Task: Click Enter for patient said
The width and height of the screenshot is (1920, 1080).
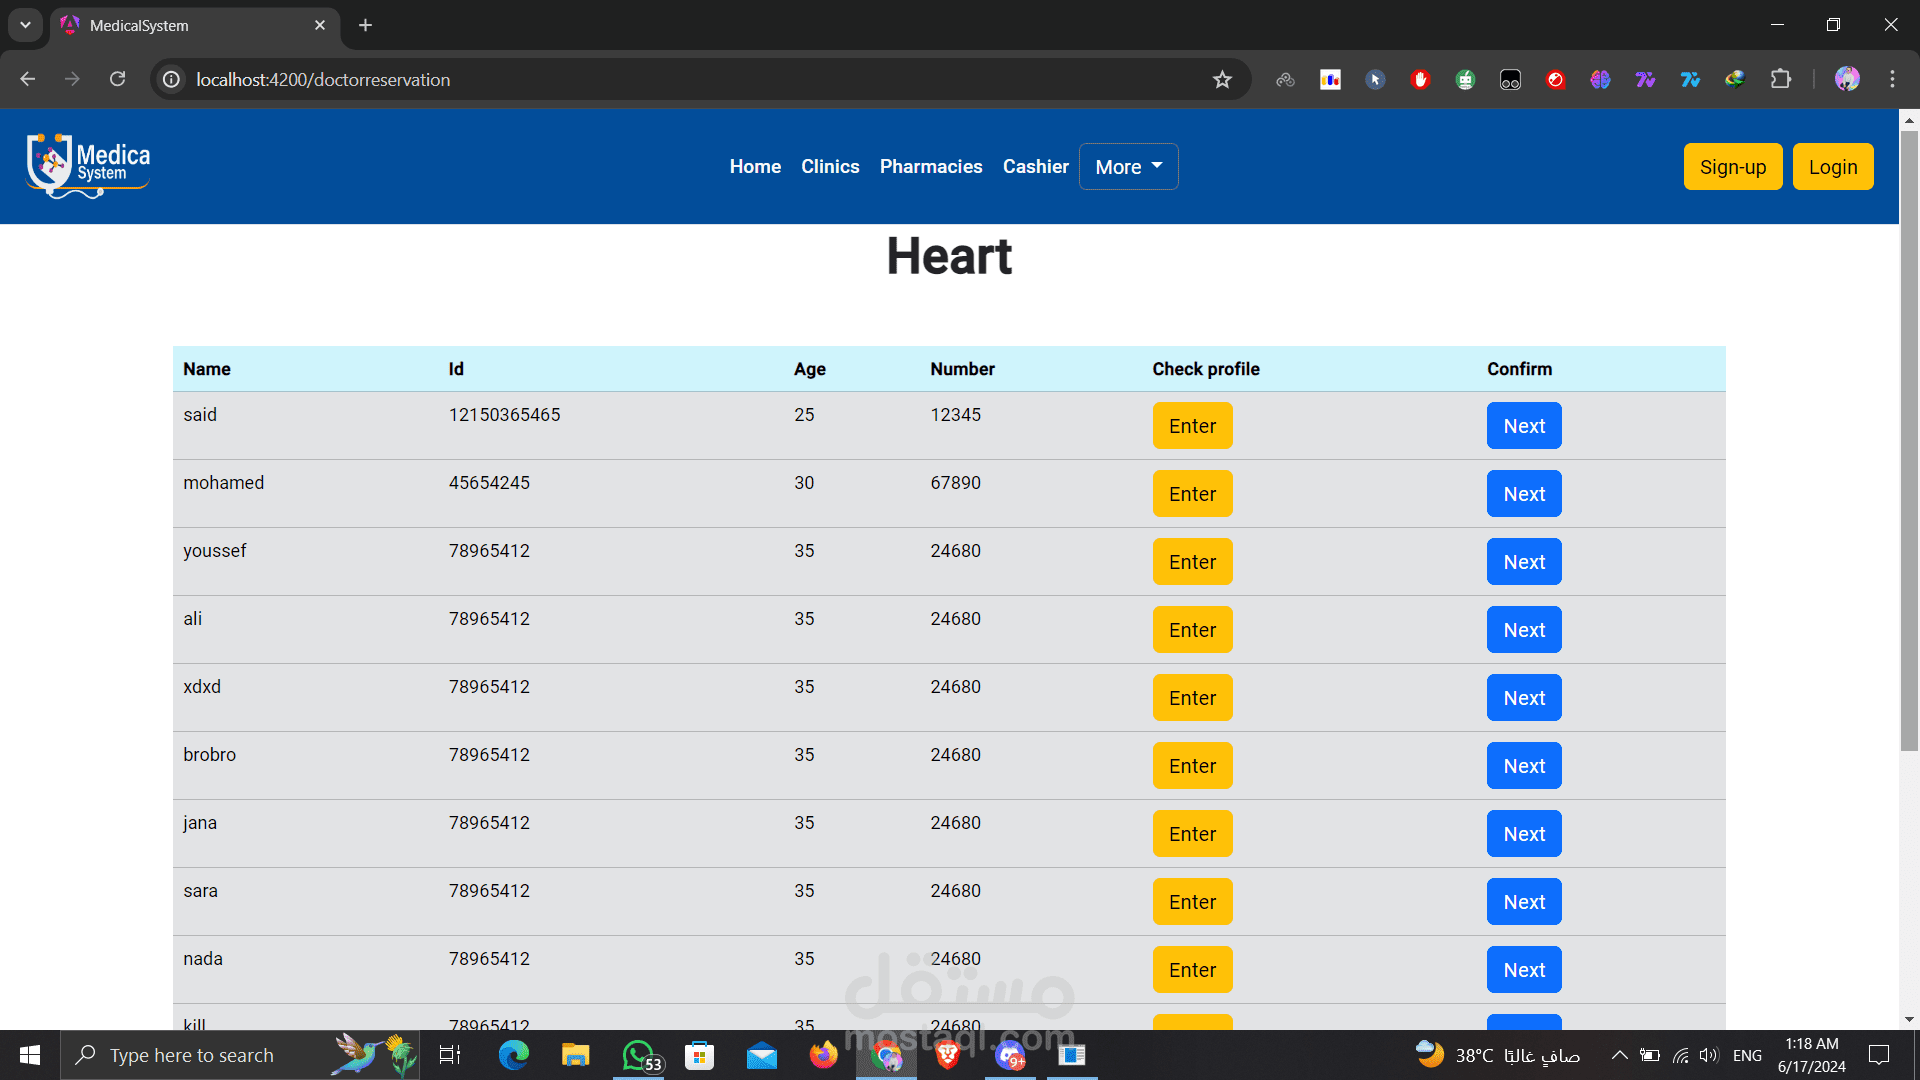Action: point(1192,426)
